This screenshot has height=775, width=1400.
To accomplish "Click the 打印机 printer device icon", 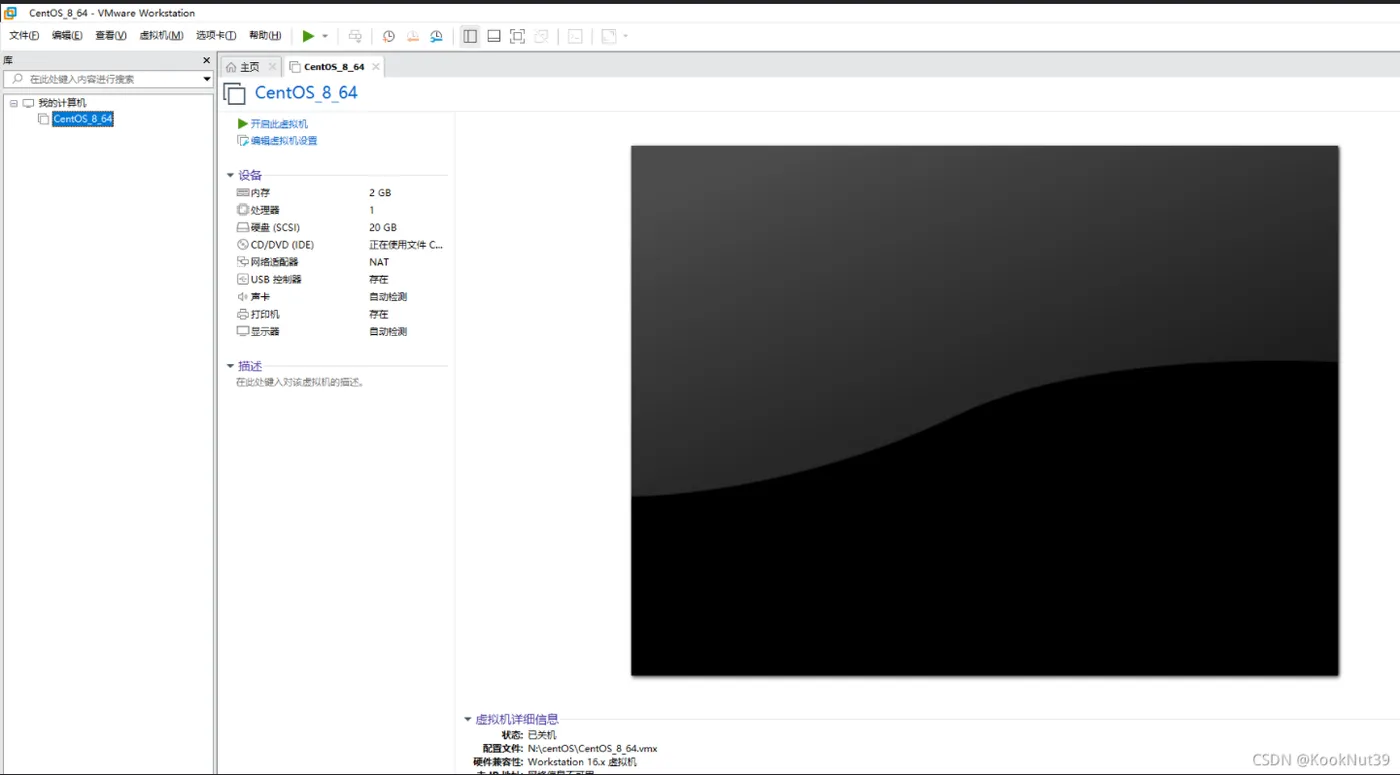I will pyautogui.click(x=243, y=314).
